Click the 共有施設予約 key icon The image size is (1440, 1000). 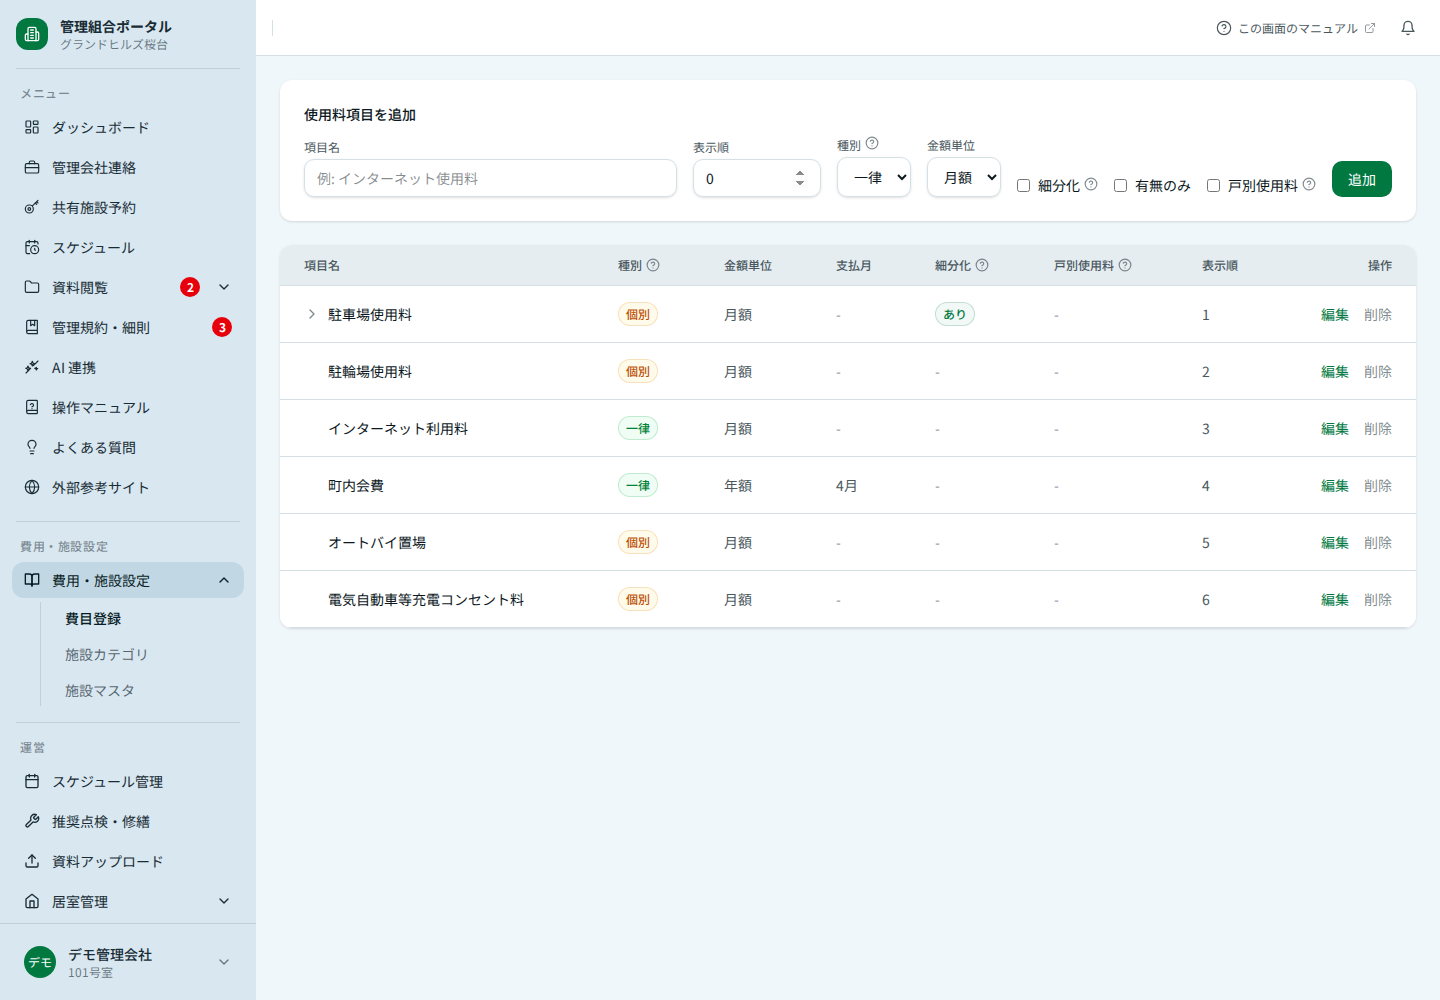coord(32,207)
